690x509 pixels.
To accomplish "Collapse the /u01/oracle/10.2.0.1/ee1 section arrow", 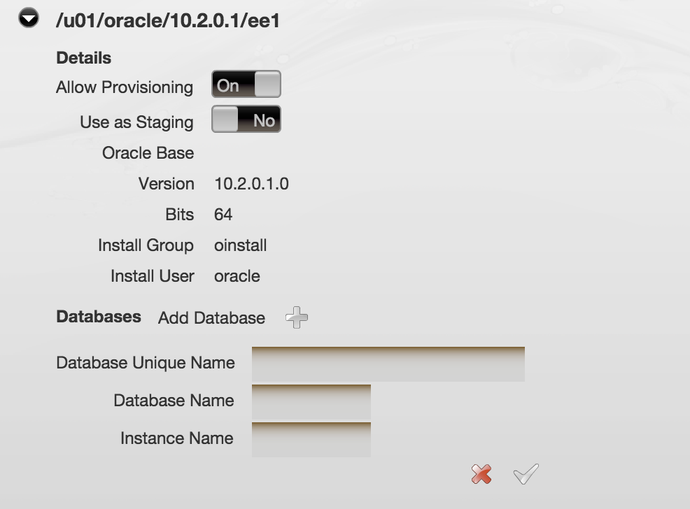I will (29, 19).
